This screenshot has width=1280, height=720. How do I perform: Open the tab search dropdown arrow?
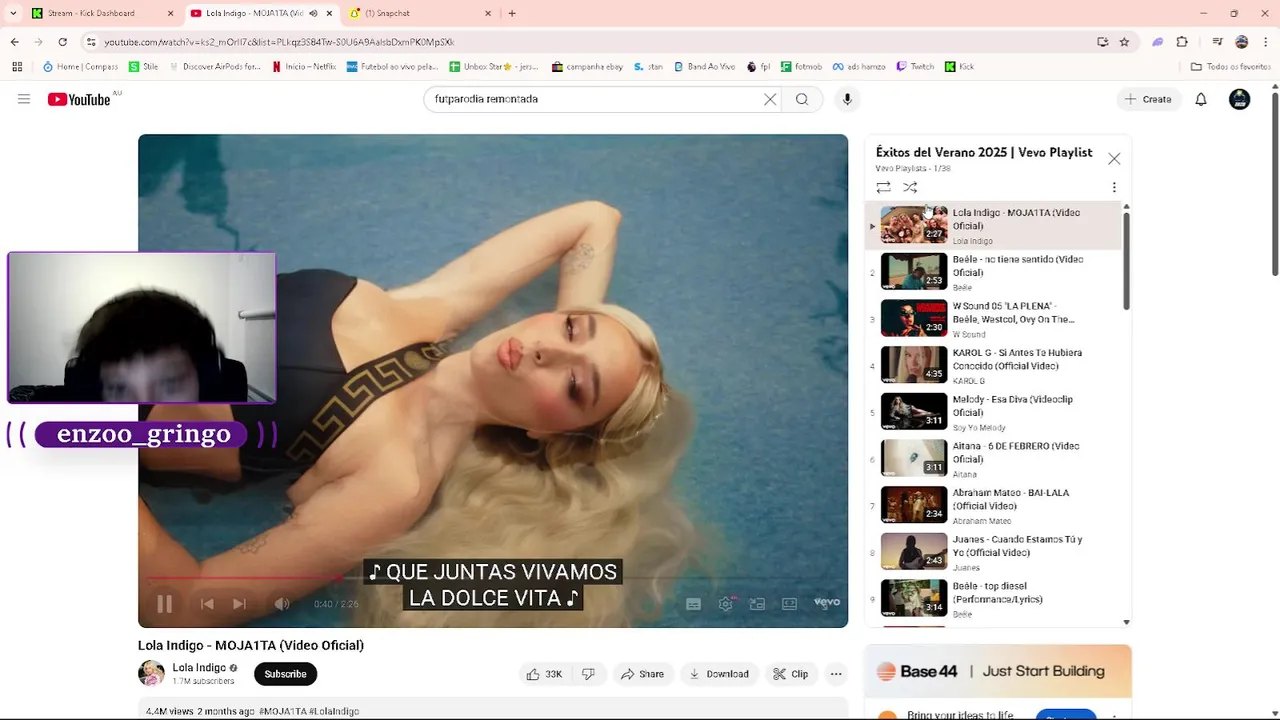(12, 13)
